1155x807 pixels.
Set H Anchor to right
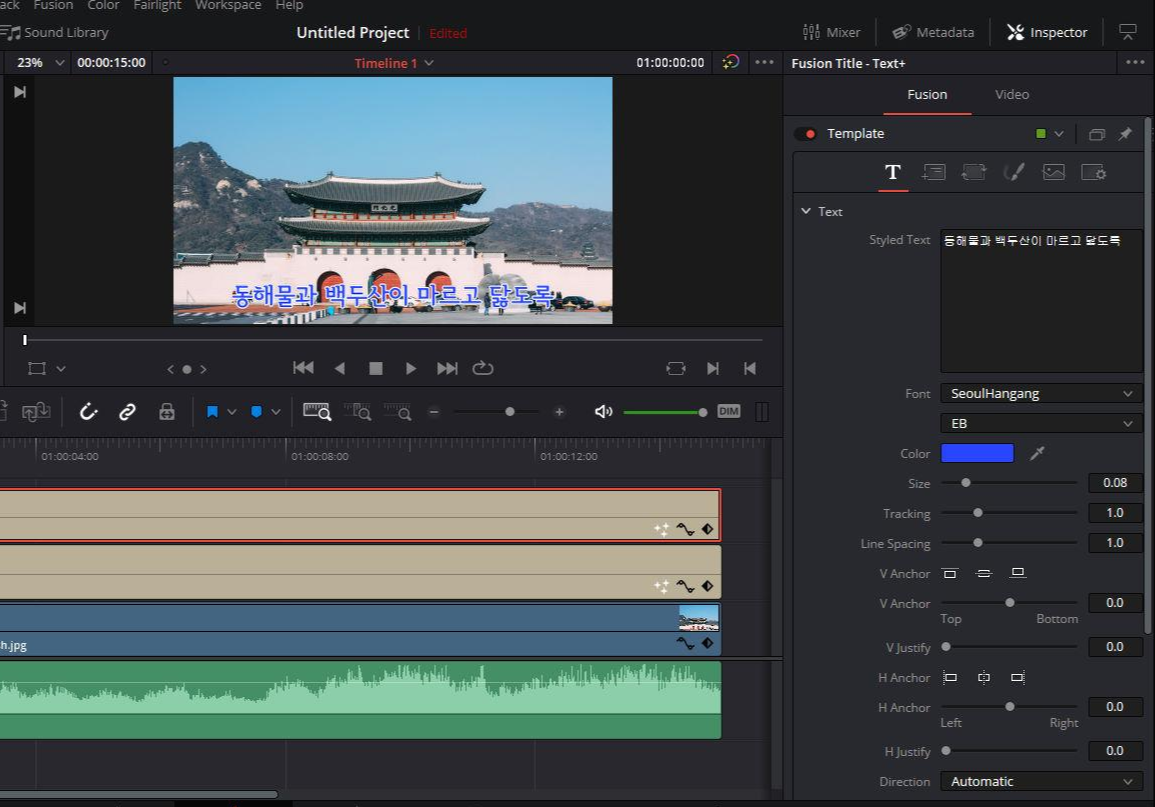click(x=1018, y=677)
